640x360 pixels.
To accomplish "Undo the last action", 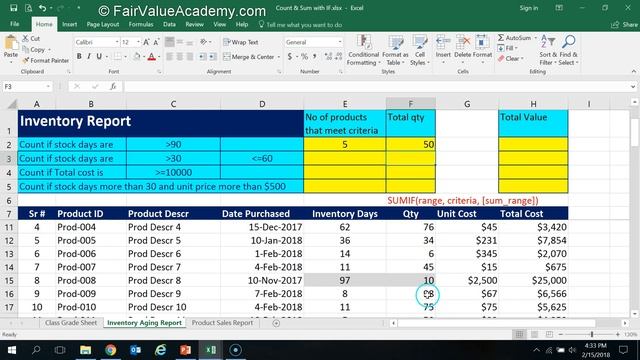I will pyautogui.click(x=42, y=8).
